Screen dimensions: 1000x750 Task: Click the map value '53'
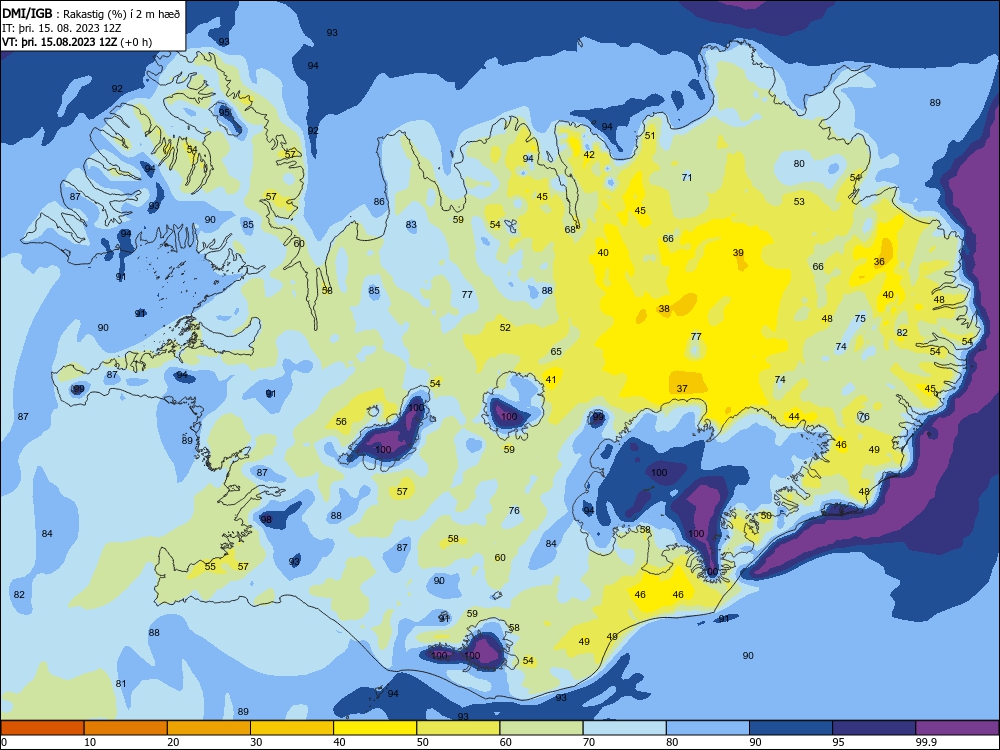pos(799,202)
